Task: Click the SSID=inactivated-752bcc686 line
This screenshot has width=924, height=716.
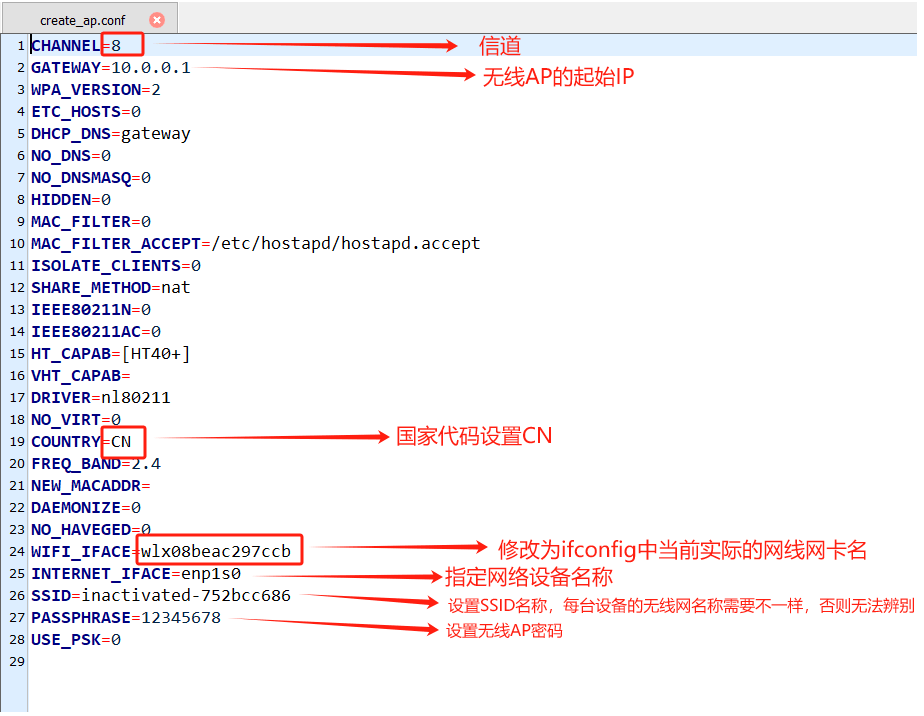Action: (161, 596)
